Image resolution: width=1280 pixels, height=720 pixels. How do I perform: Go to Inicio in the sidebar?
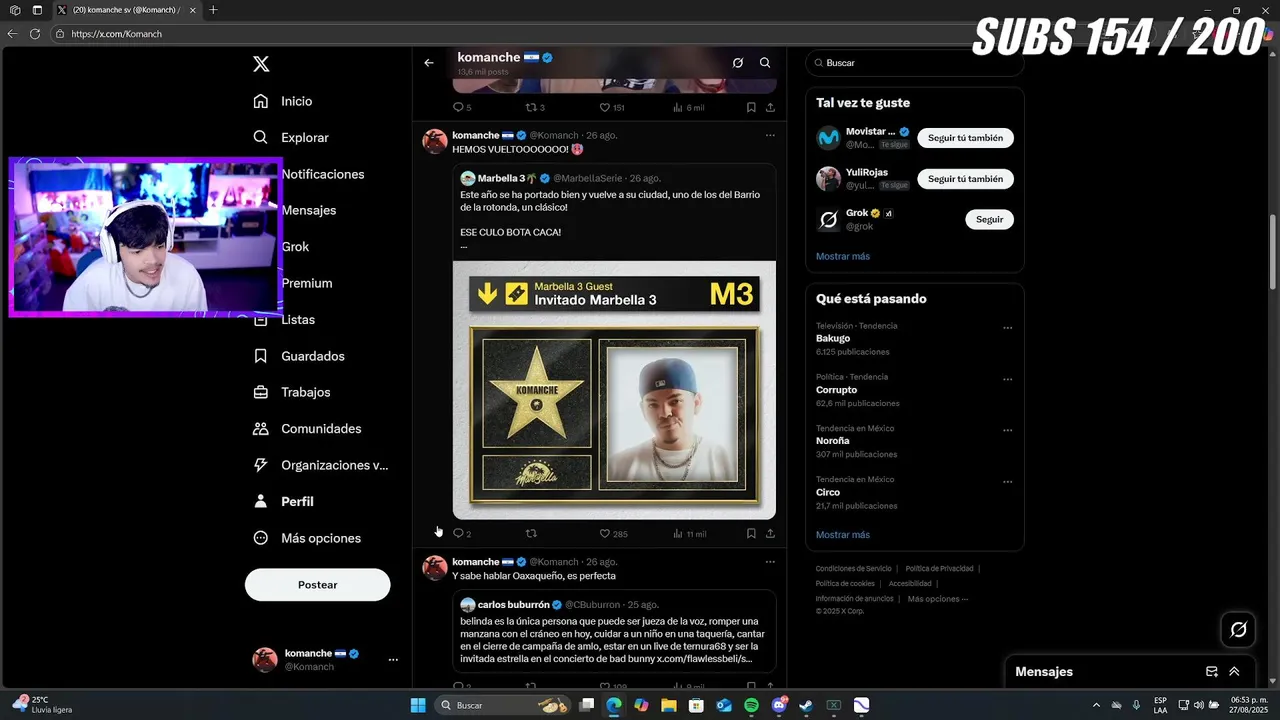pyautogui.click(x=283, y=101)
